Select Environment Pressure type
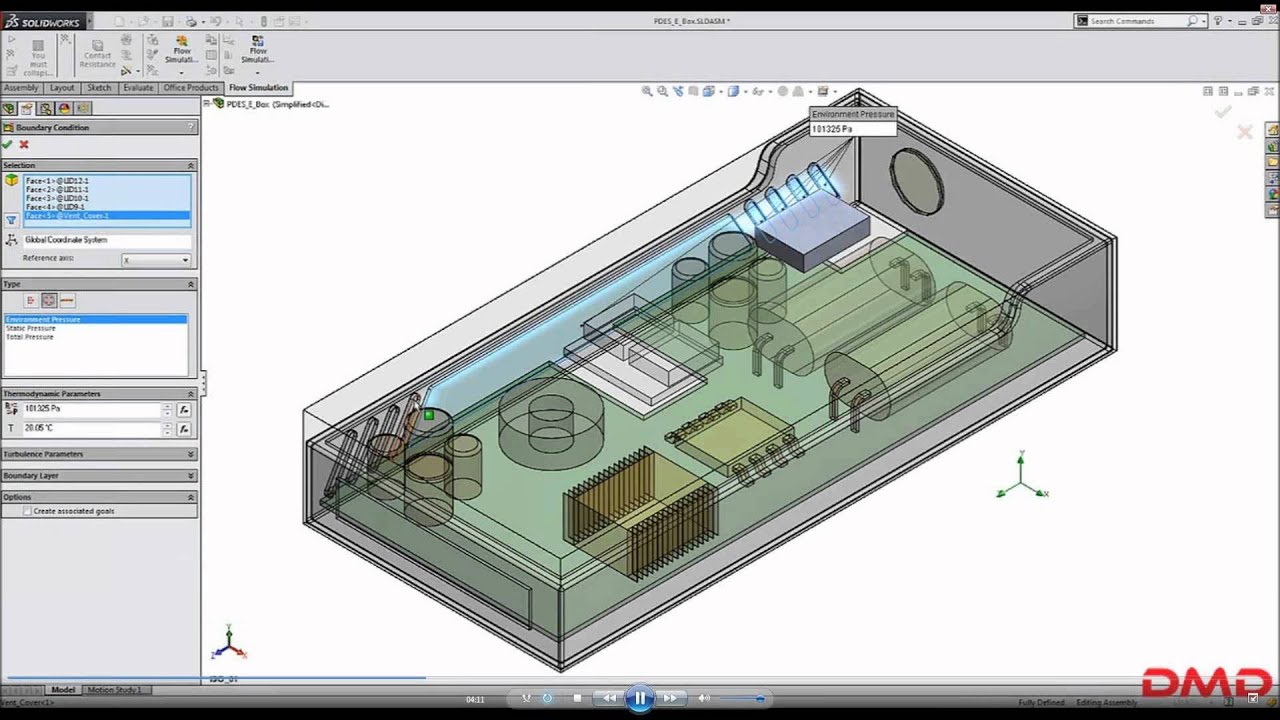 click(x=95, y=319)
